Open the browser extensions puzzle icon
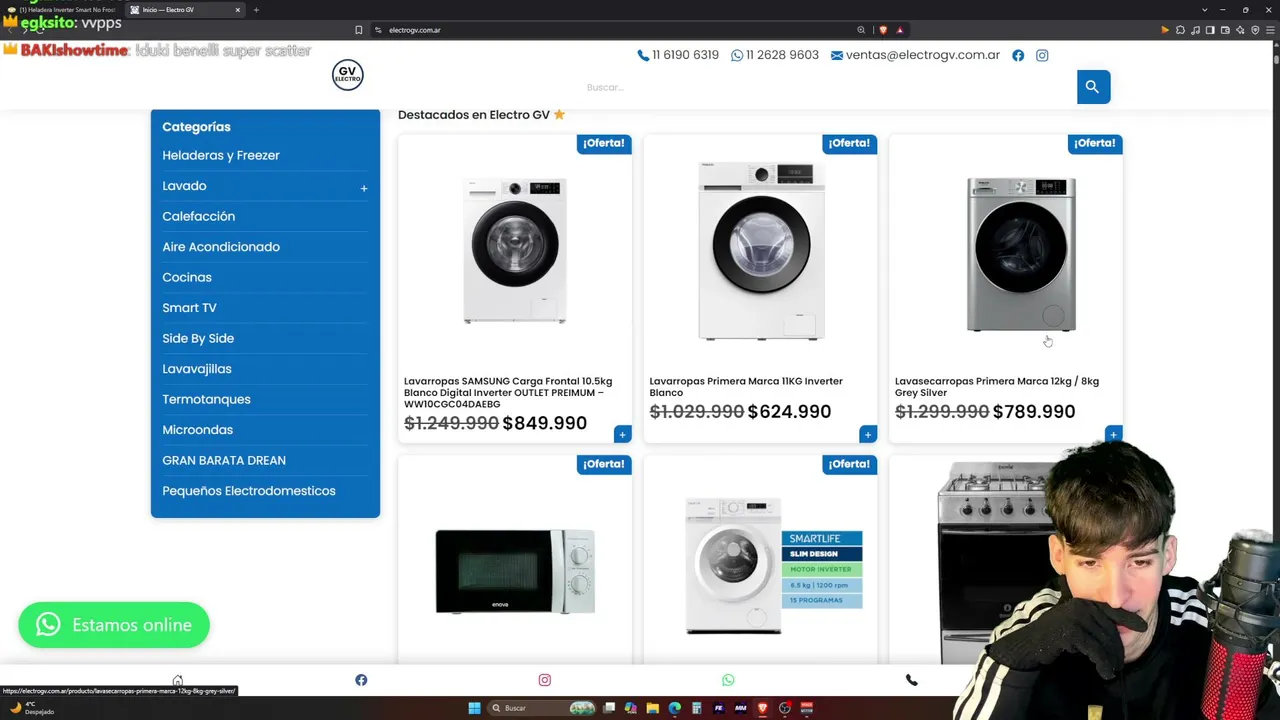 coord(1180,30)
